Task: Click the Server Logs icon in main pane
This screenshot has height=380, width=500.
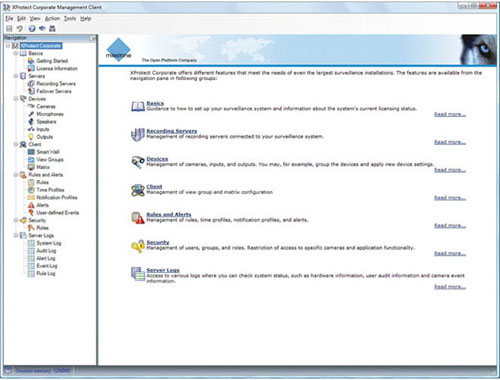Action: (137, 274)
